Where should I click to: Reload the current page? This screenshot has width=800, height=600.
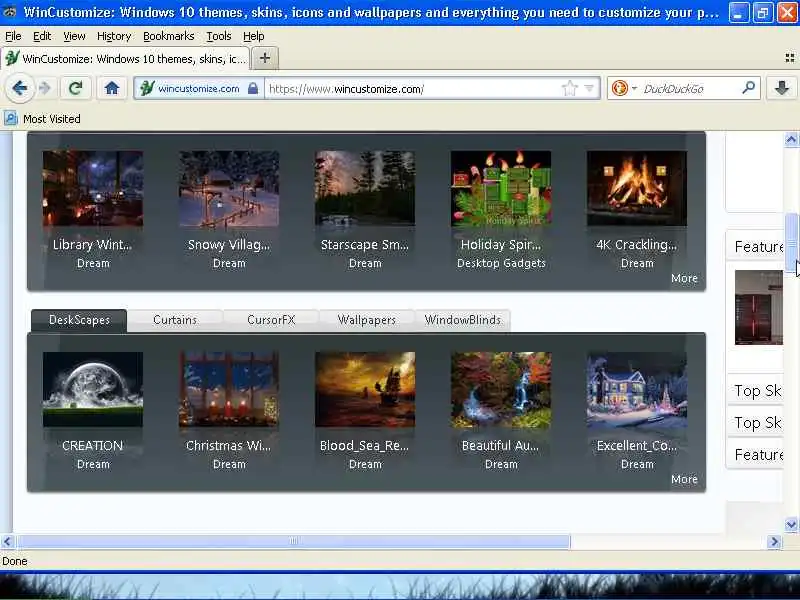coord(76,89)
